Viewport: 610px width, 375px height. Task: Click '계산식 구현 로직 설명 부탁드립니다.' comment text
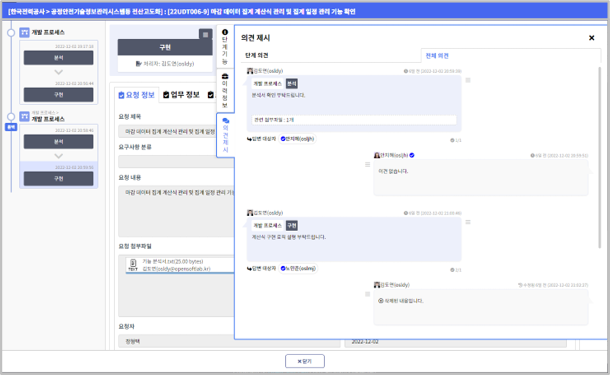289,237
